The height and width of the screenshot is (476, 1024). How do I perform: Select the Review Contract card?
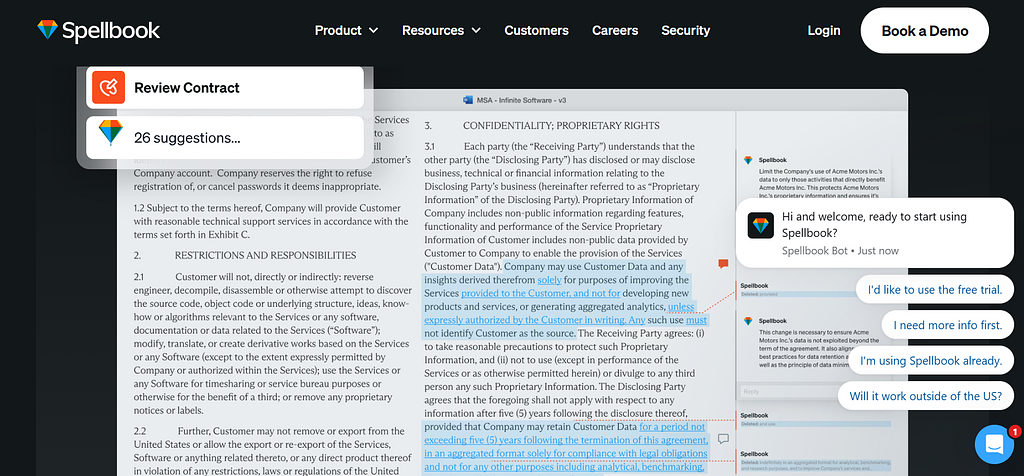pos(225,87)
